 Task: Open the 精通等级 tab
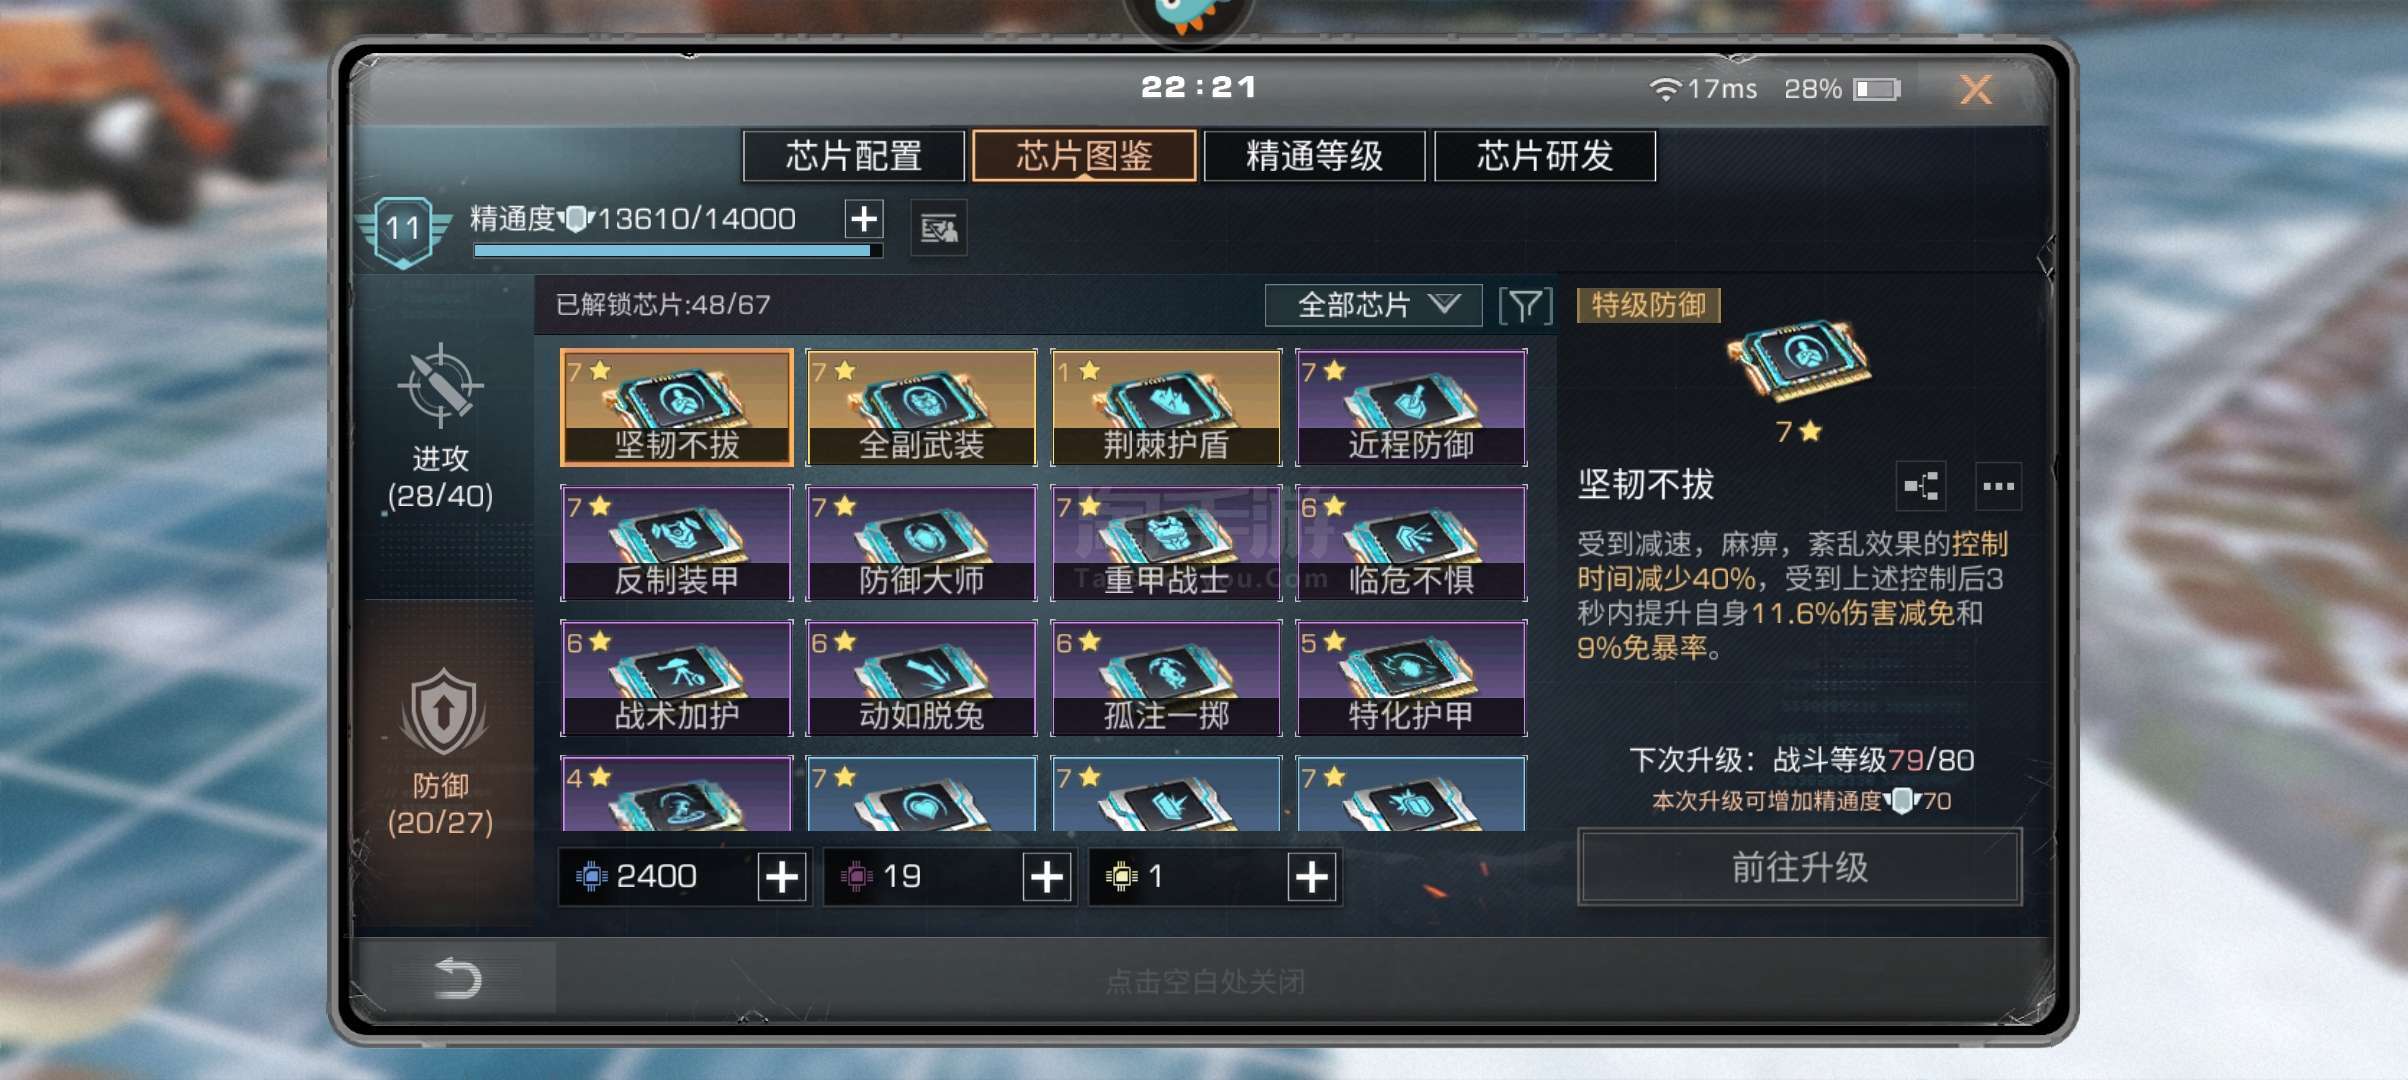tap(1314, 156)
